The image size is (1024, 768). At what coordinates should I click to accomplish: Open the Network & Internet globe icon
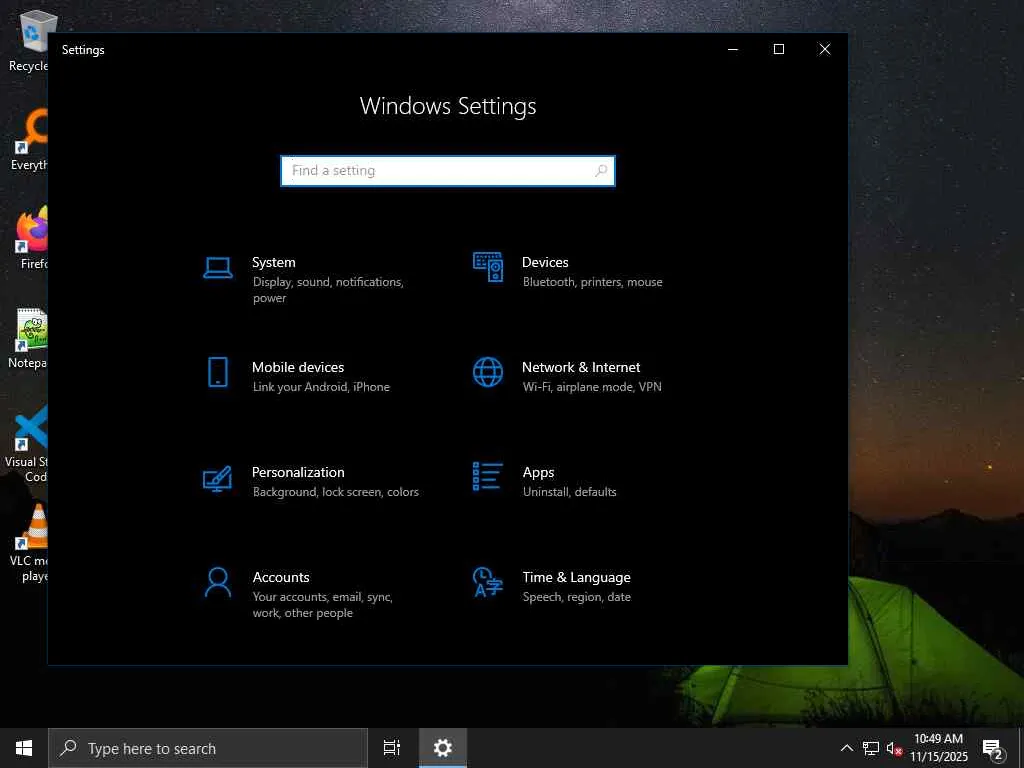pos(488,372)
